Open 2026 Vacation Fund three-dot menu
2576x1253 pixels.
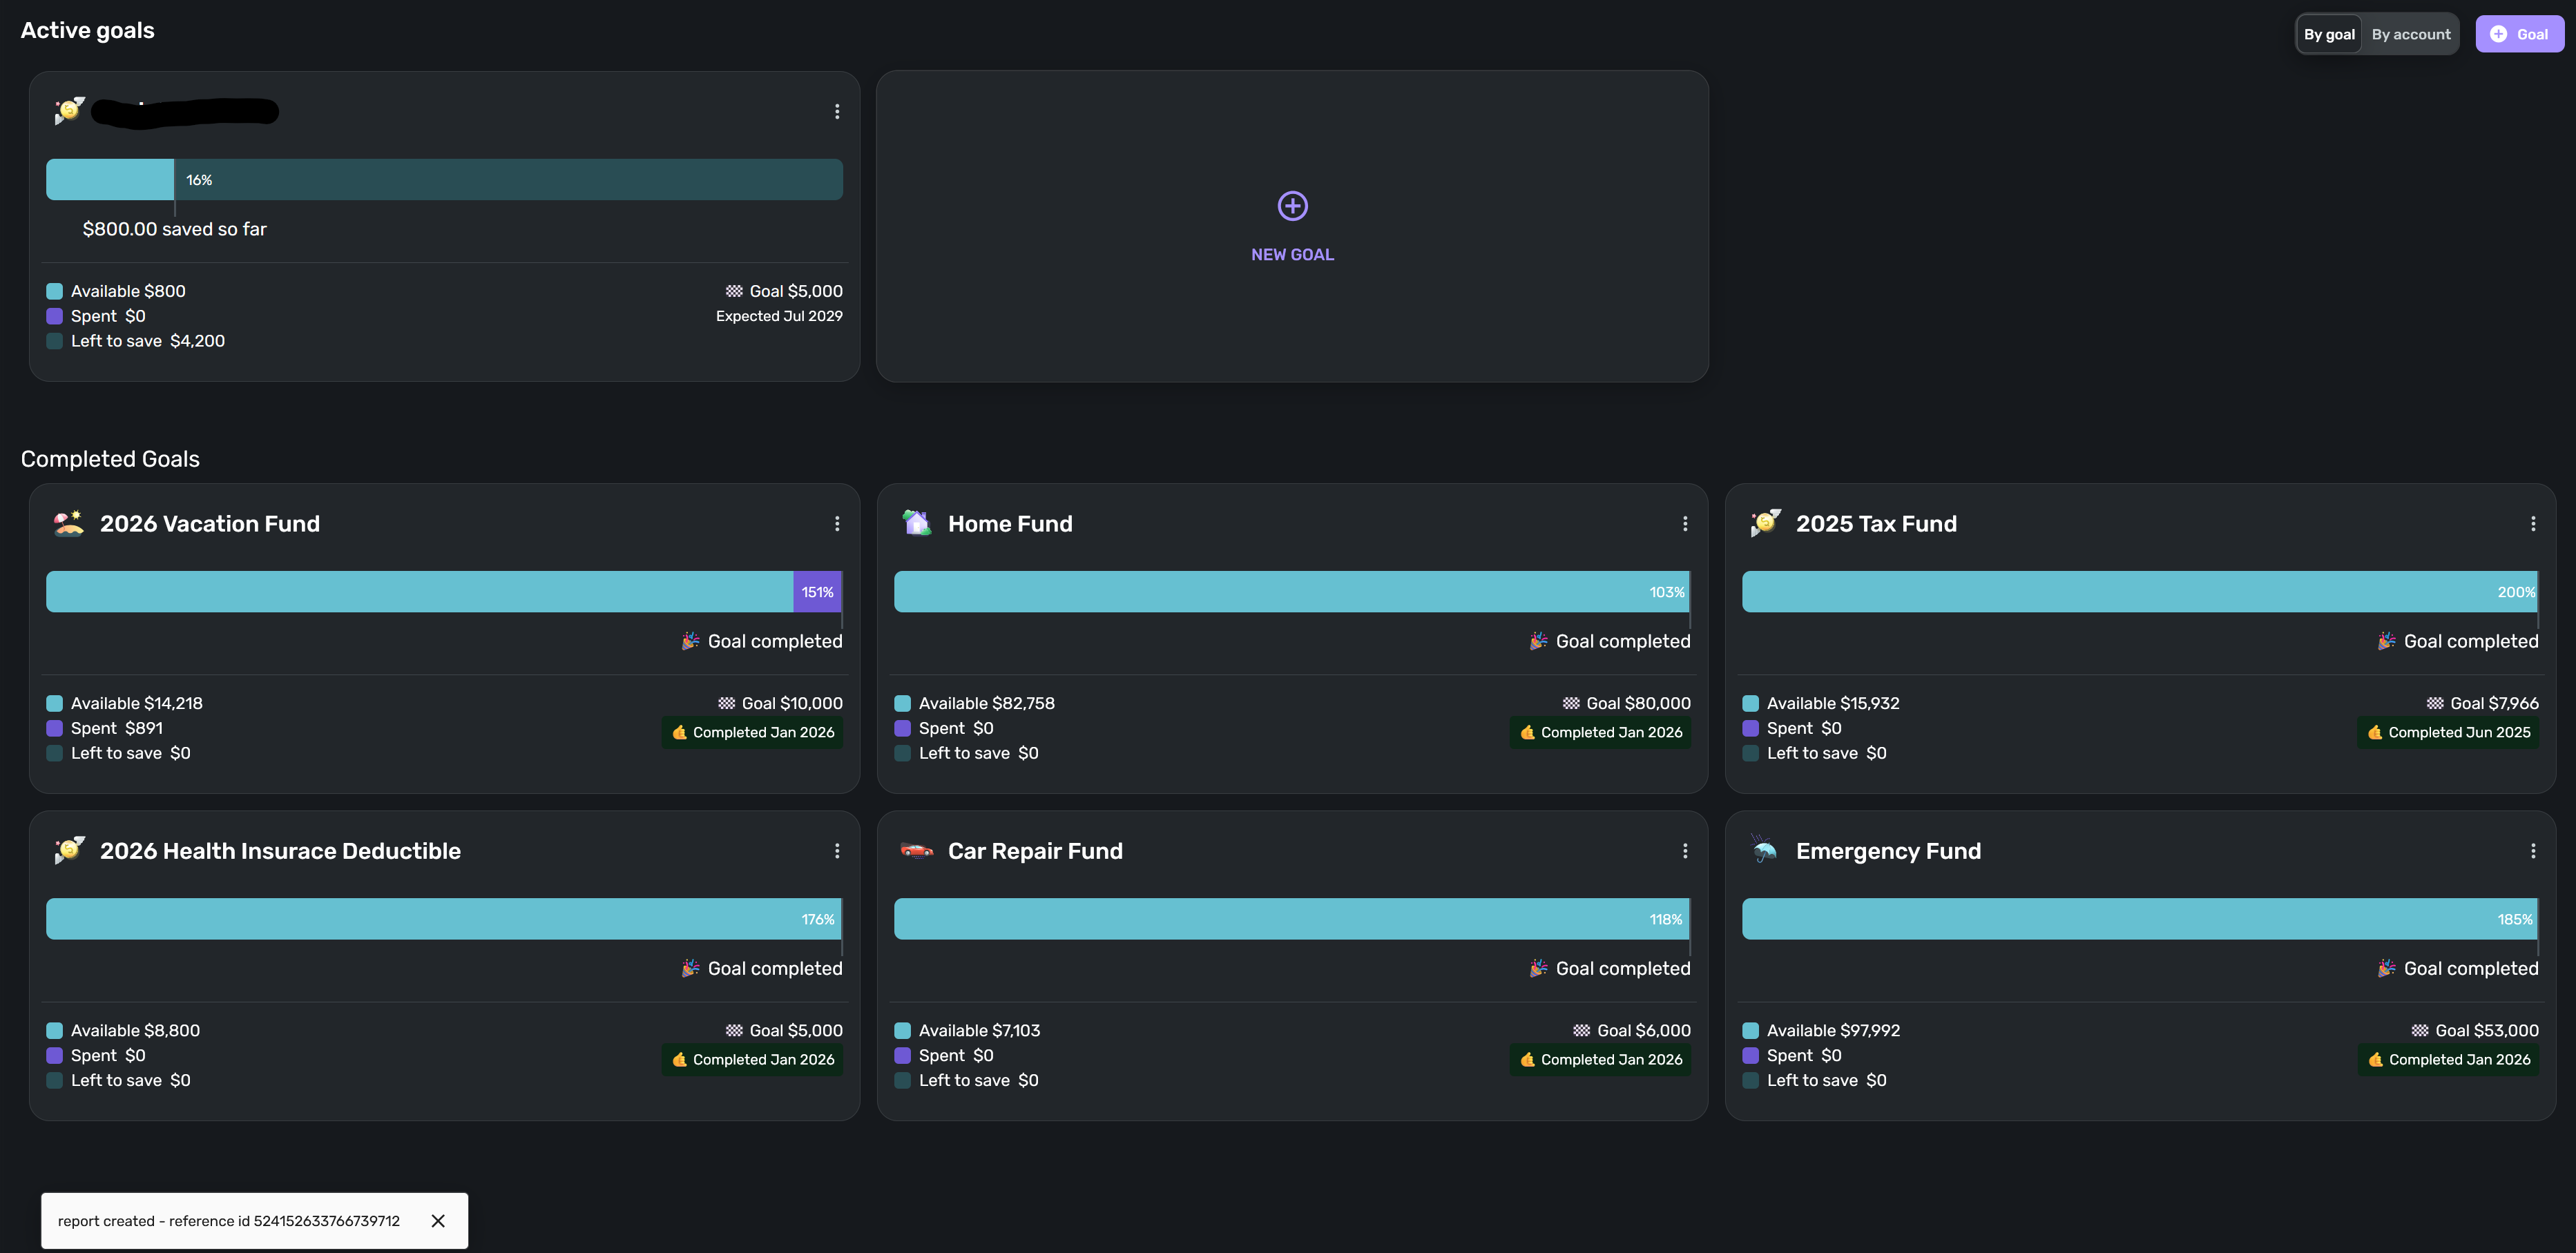[837, 524]
